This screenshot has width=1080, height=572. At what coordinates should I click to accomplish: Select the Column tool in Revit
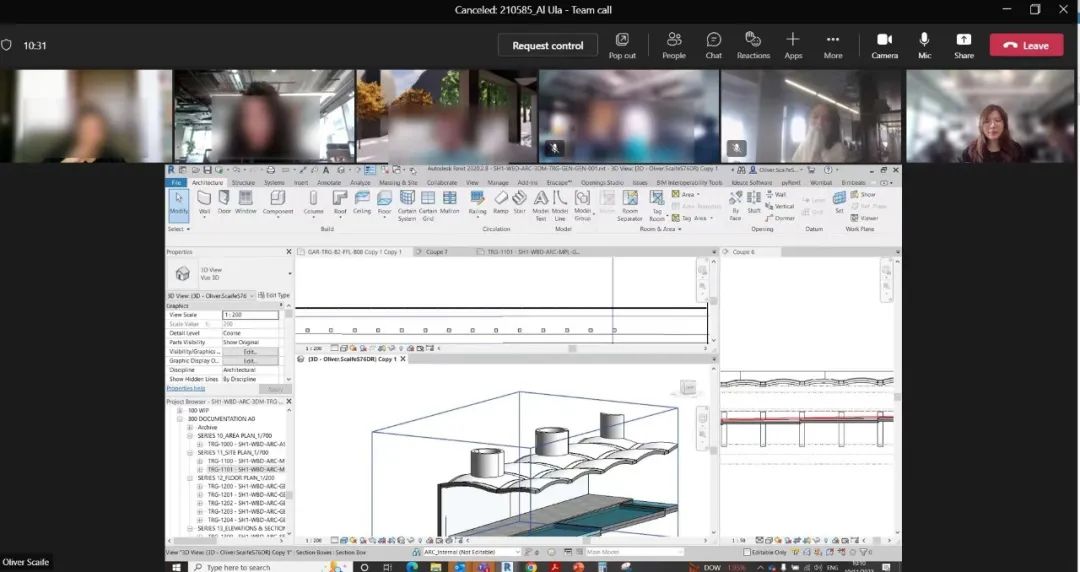click(x=313, y=203)
